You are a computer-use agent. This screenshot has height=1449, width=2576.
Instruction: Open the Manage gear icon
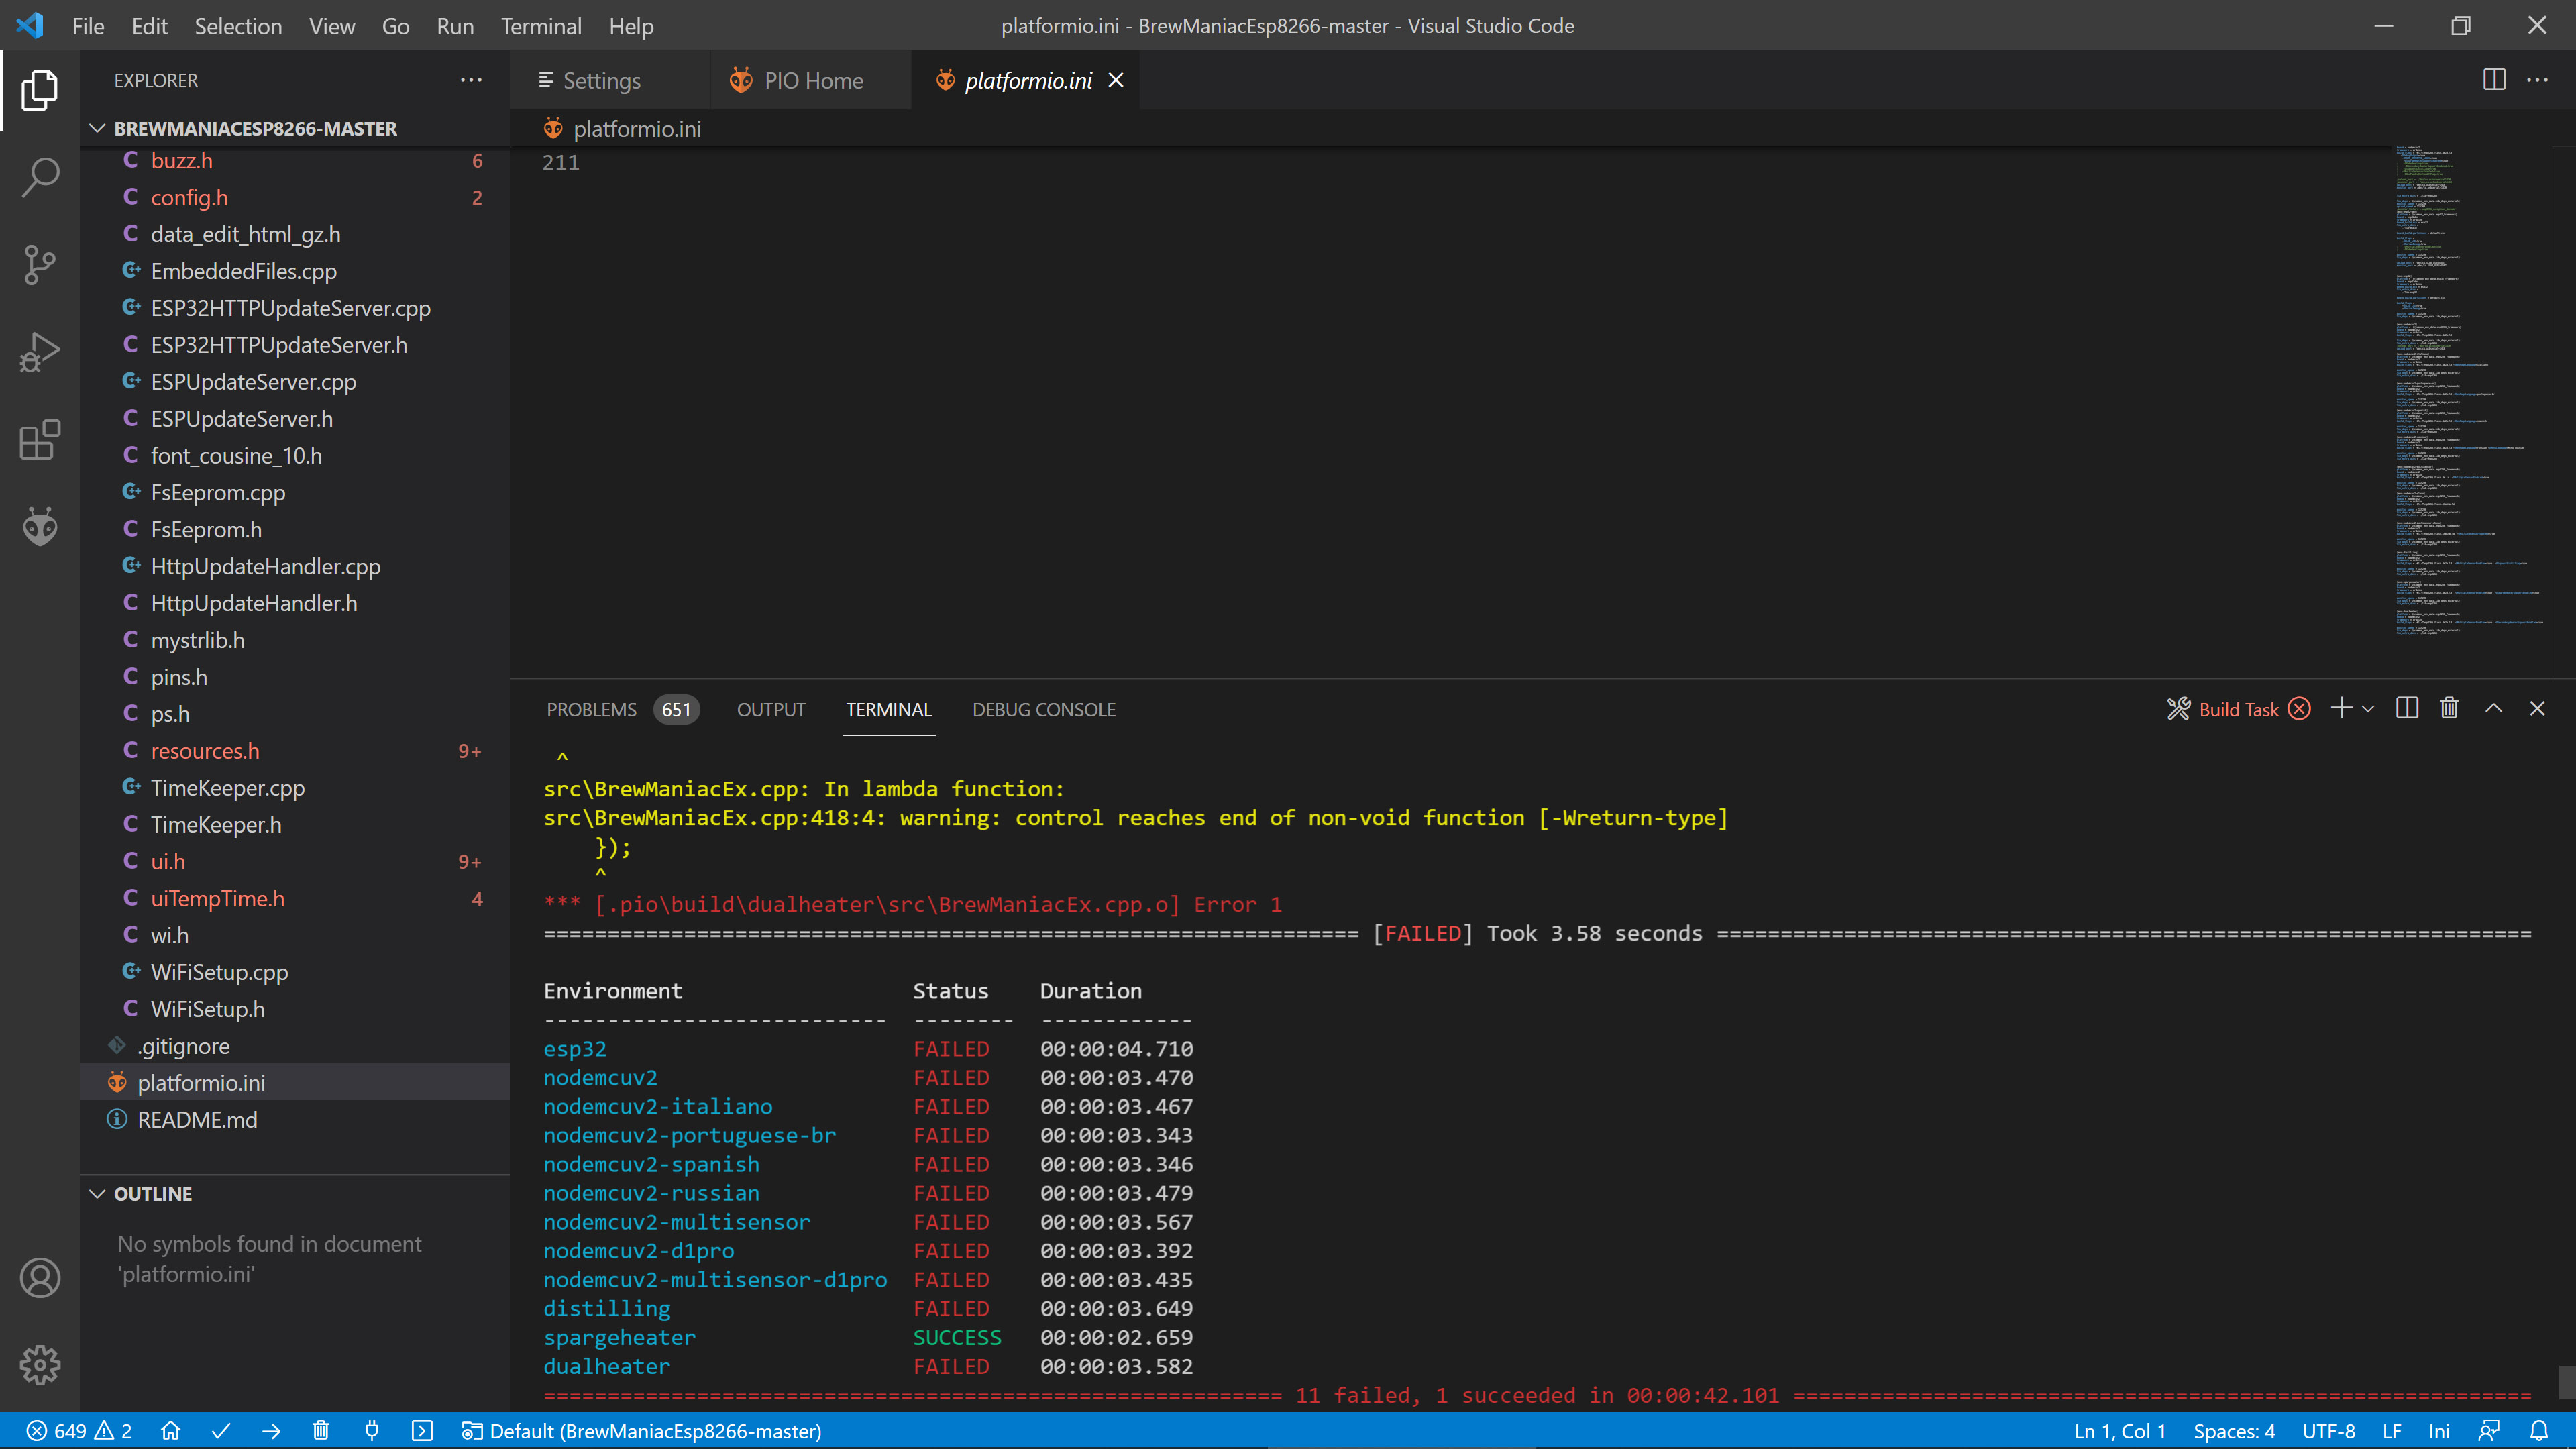(40, 1365)
